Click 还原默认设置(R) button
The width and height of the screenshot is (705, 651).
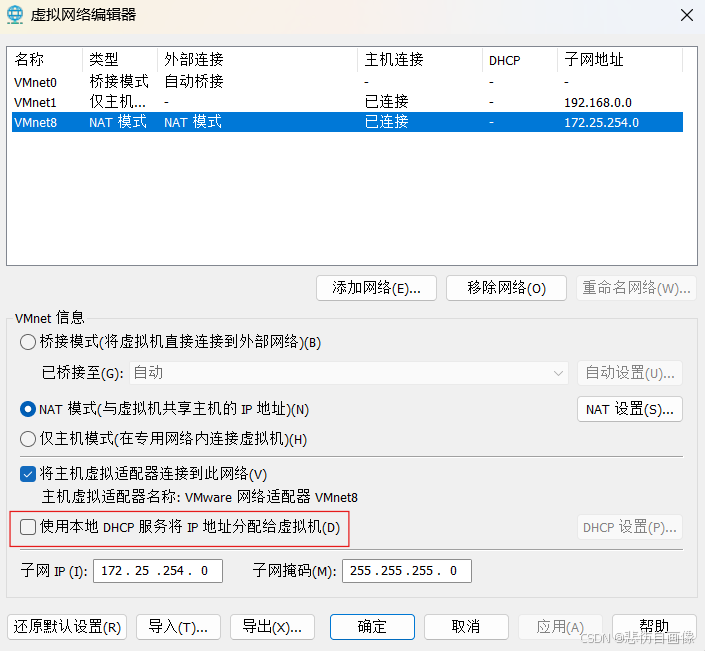pos(67,627)
